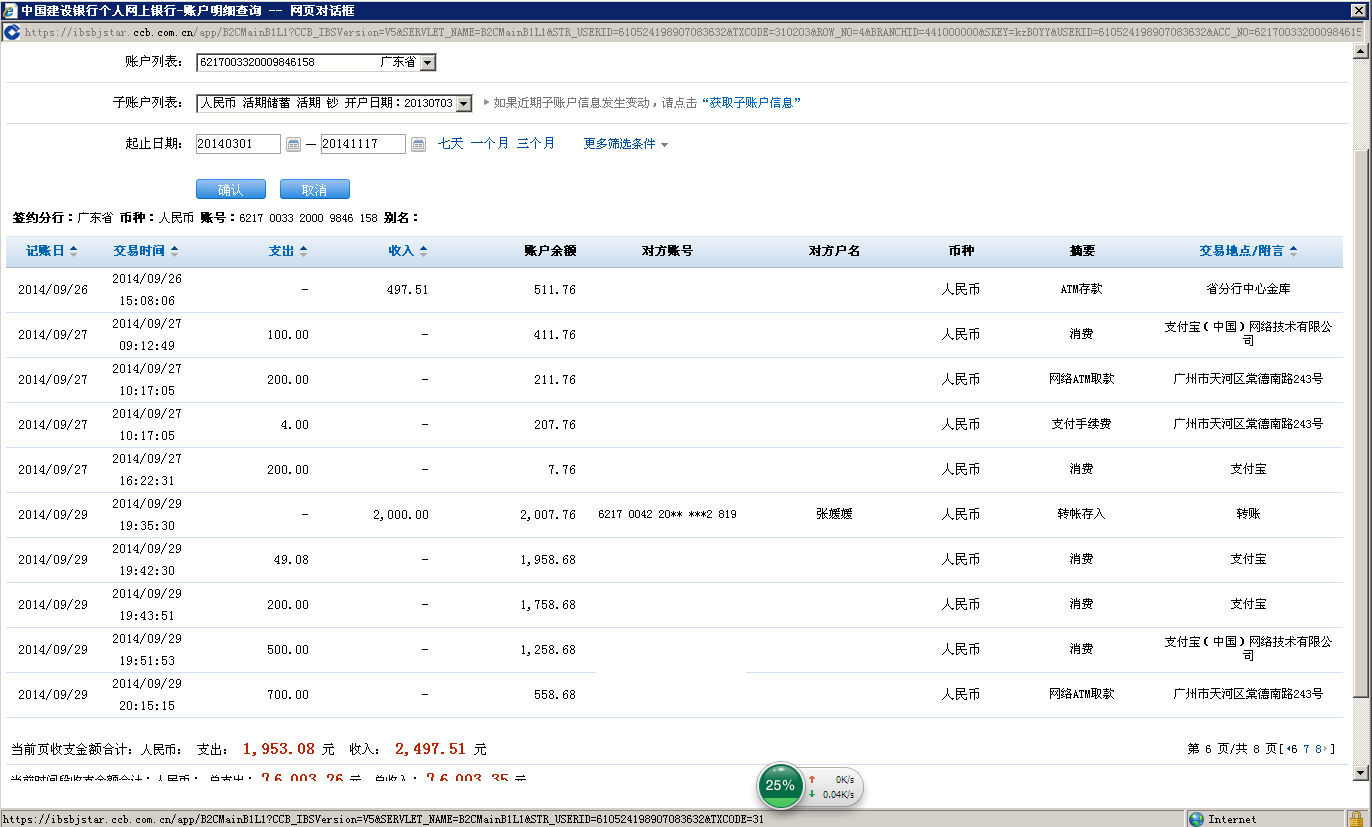The height and width of the screenshot is (827, 1372).
Task: Expand 更多筛选条件 filter options
Action: pos(626,144)
